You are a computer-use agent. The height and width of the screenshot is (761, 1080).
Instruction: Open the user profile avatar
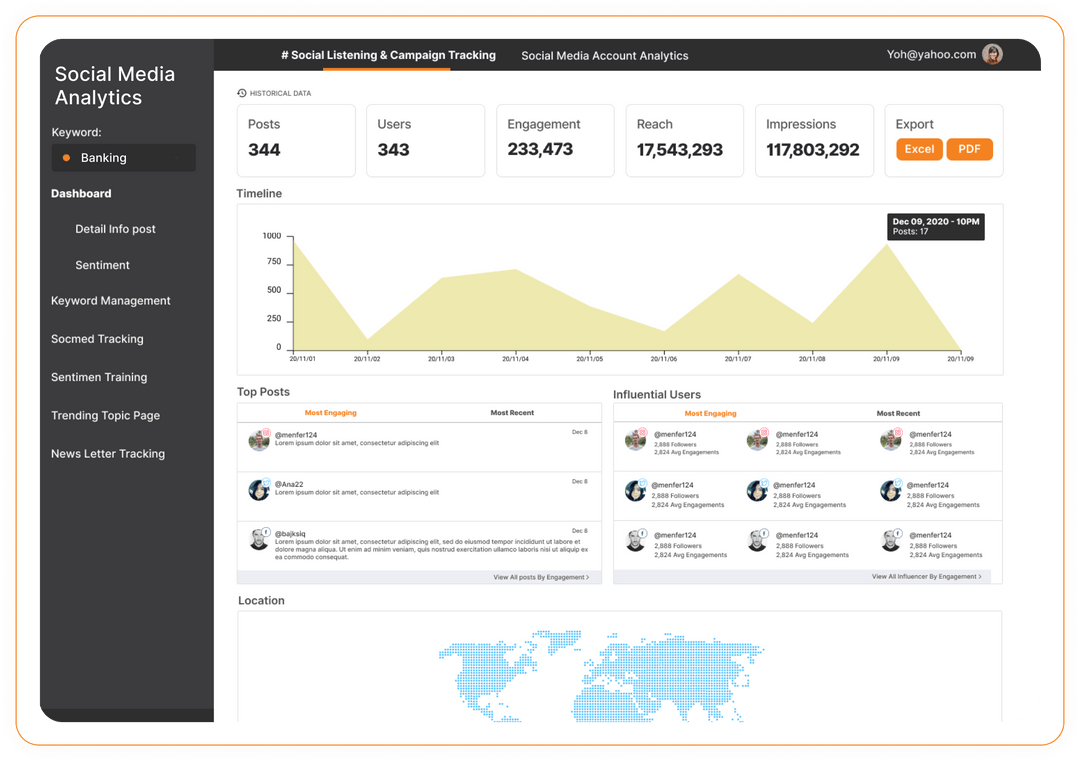(992, 54)
